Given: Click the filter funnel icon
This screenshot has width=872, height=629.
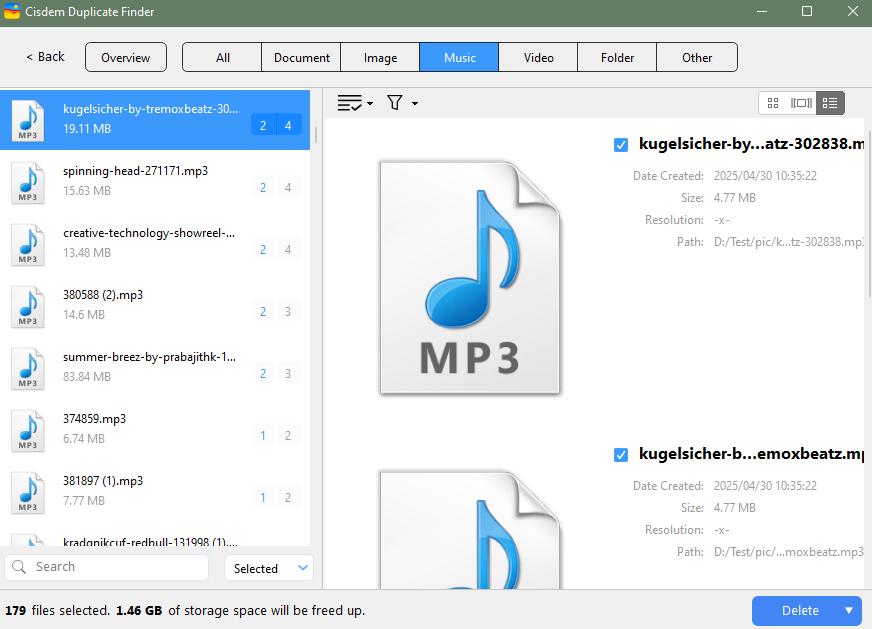Looking at the screenshot, I should [395, 102].
